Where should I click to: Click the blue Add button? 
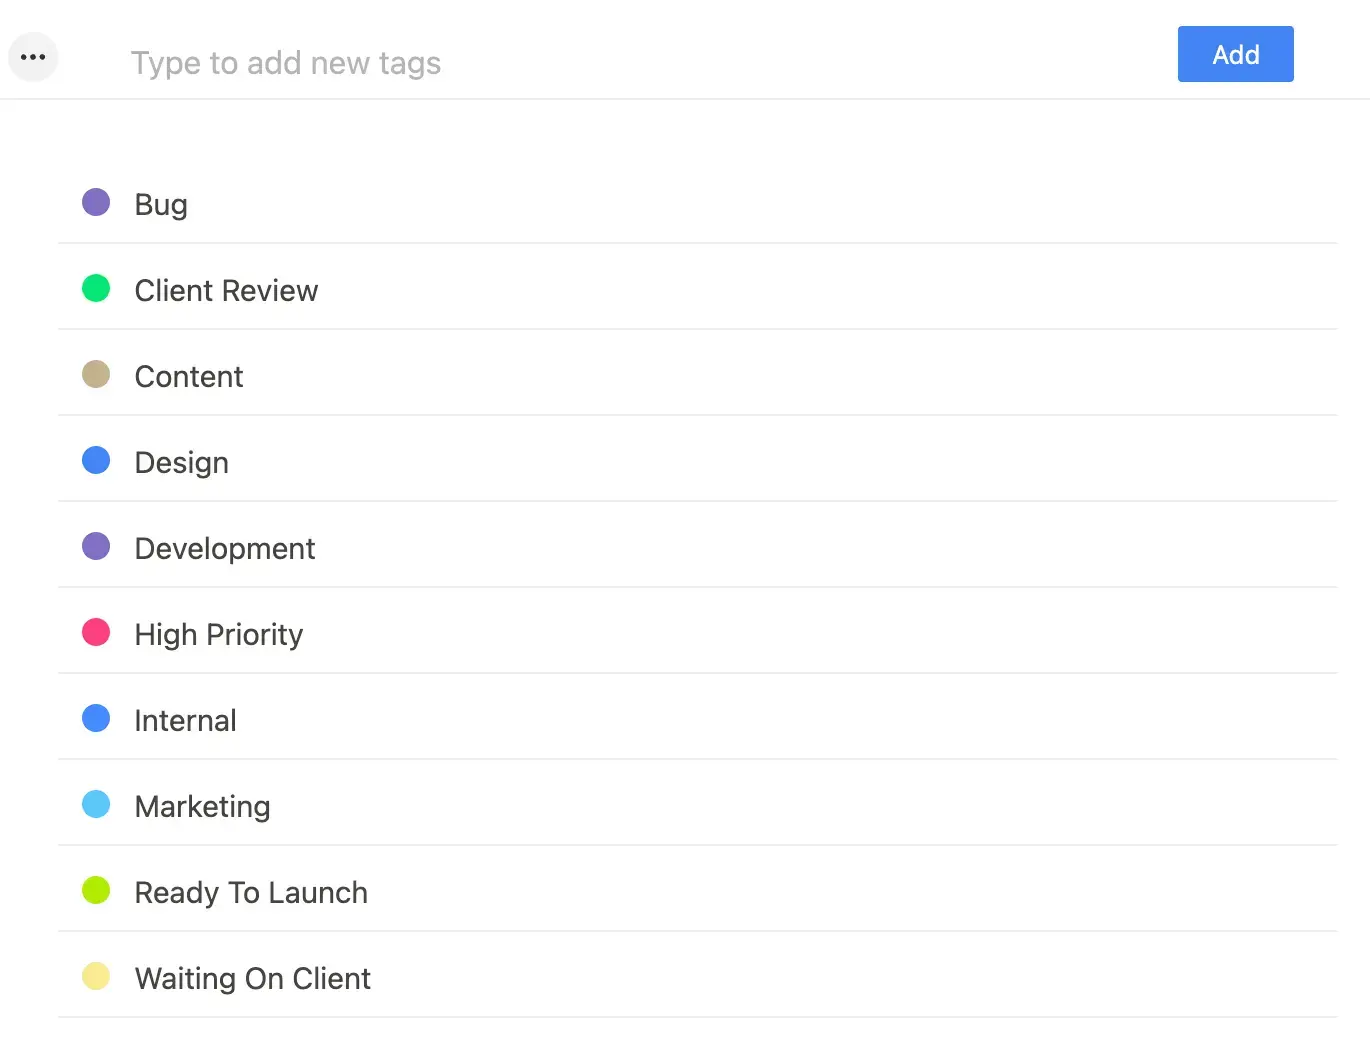click(1235, 54)
